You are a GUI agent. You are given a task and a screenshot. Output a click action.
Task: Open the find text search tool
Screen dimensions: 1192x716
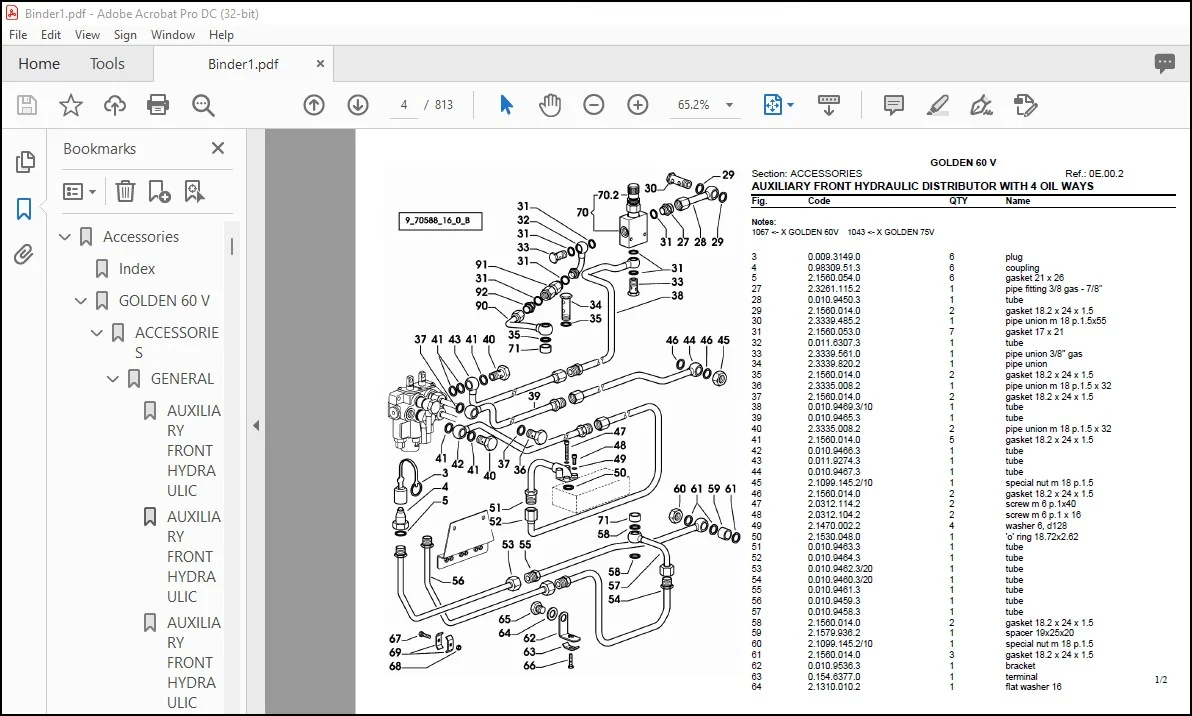(x=203, y=105)
